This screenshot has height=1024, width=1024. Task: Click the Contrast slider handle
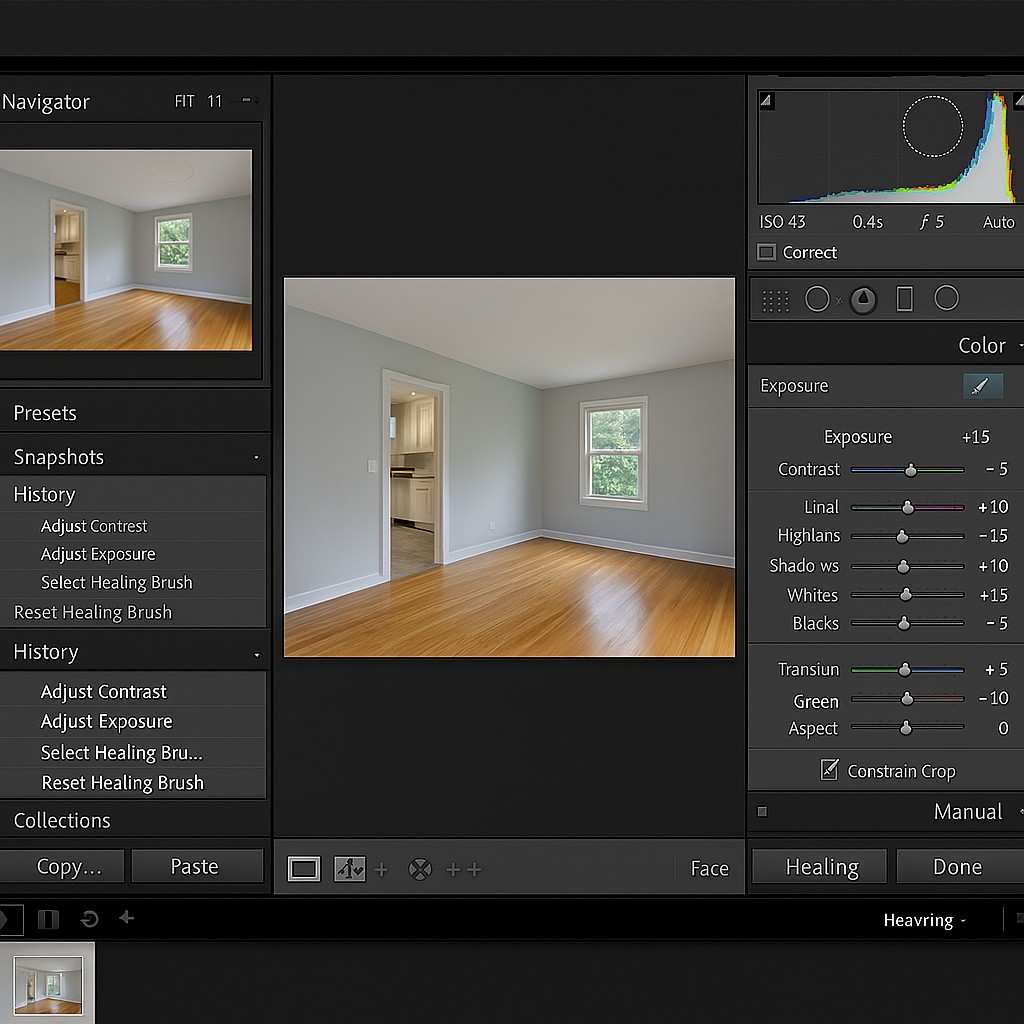click(x=910, y=470)
